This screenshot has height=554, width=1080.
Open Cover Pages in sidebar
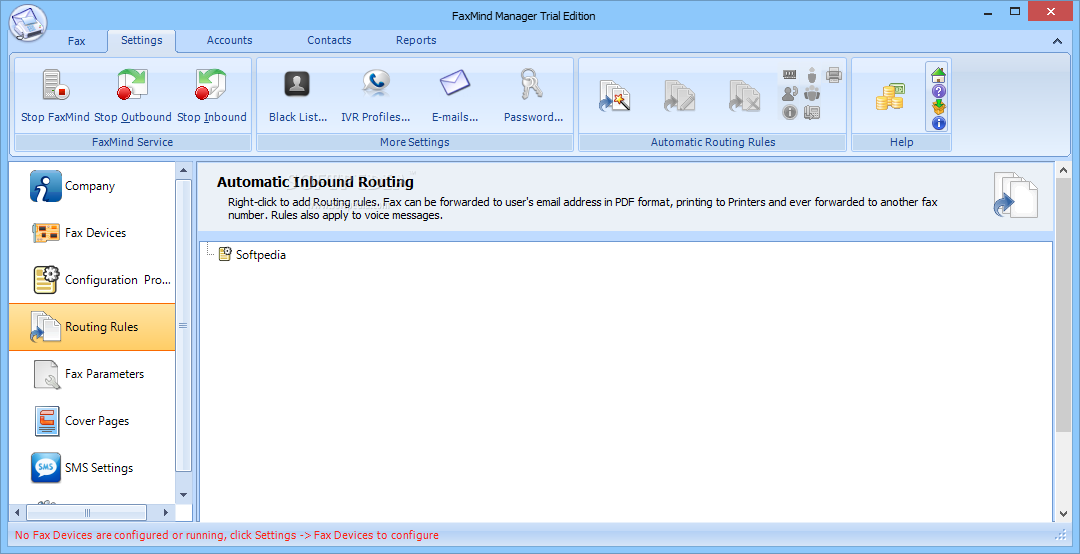92,420
